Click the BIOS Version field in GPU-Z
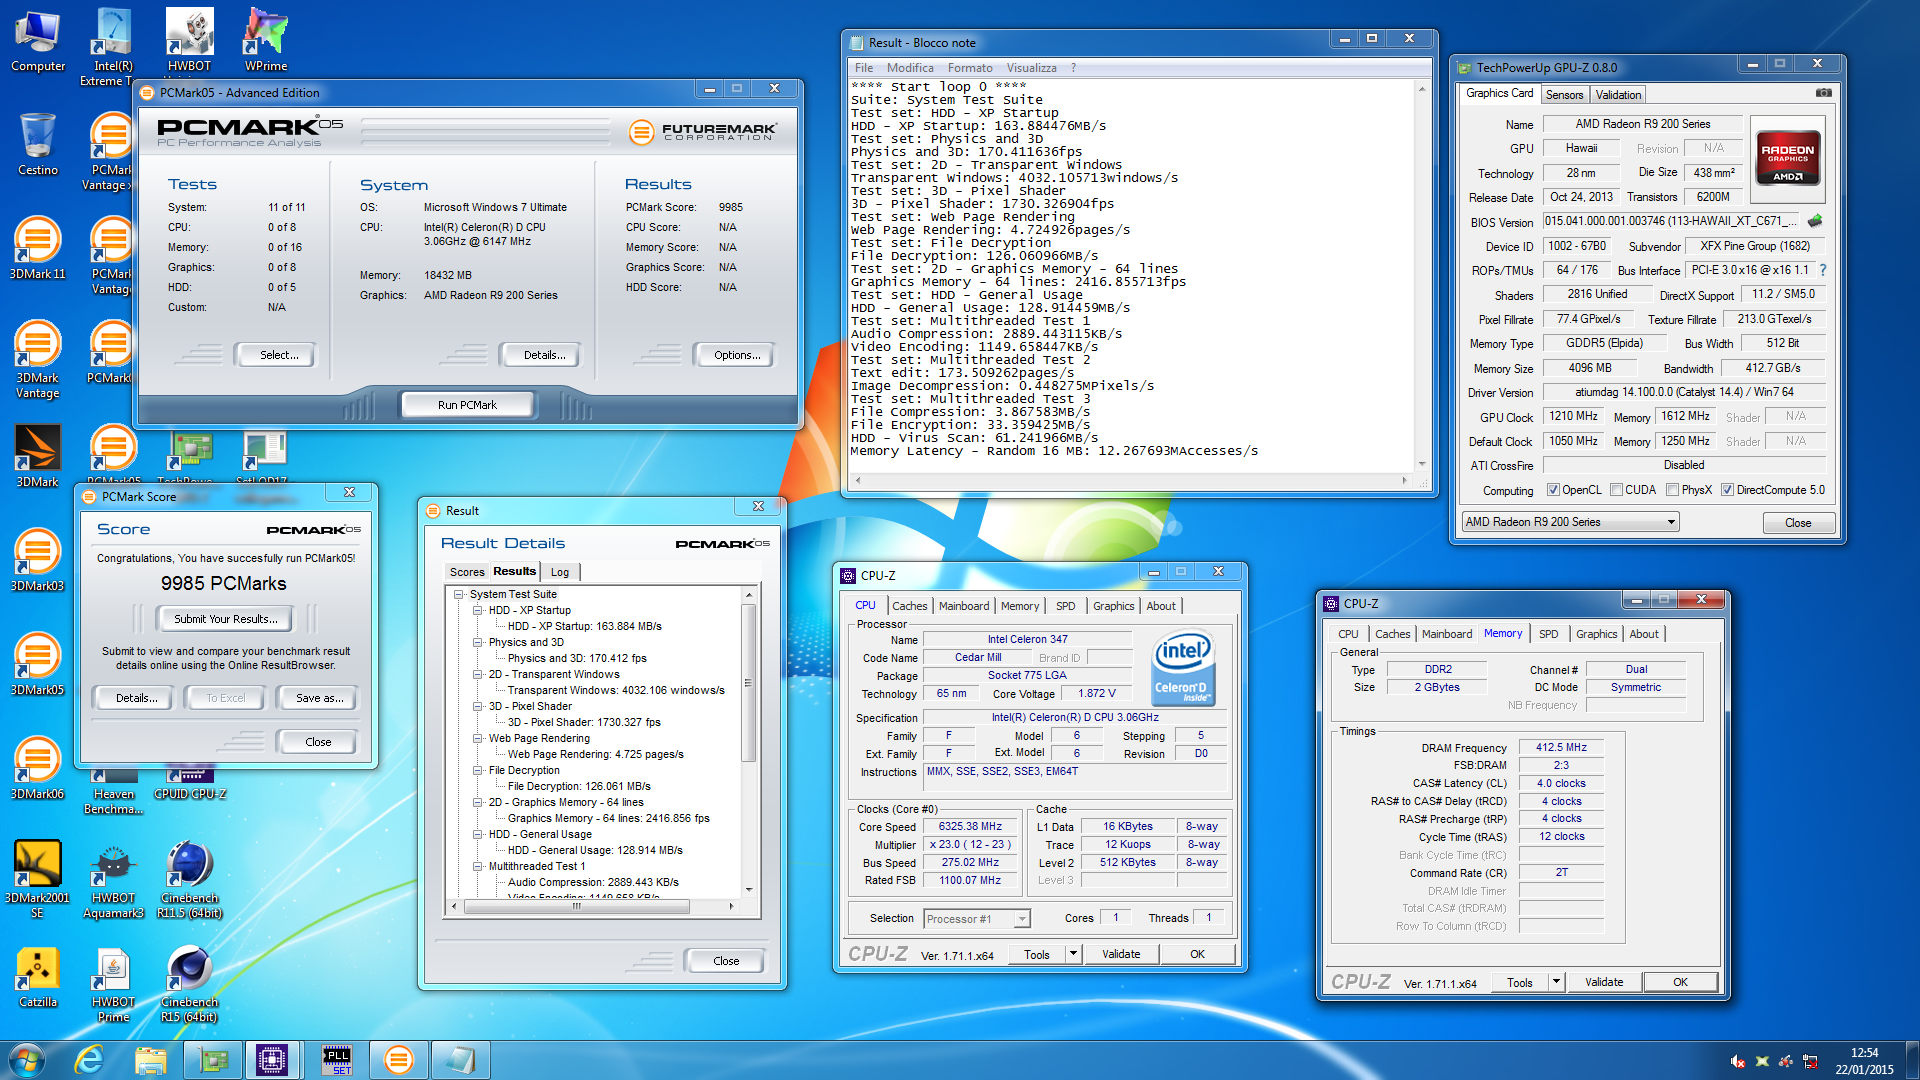The image size is (1920, 1080). [x=1671, y=221]
